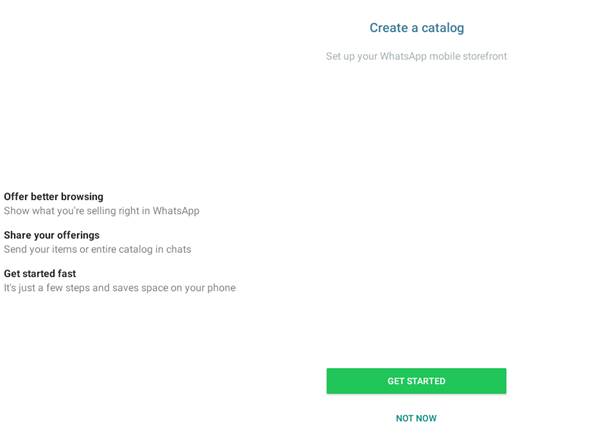Click the green GET STARTED button
This screenshot has height=440, width=602.
416,381
